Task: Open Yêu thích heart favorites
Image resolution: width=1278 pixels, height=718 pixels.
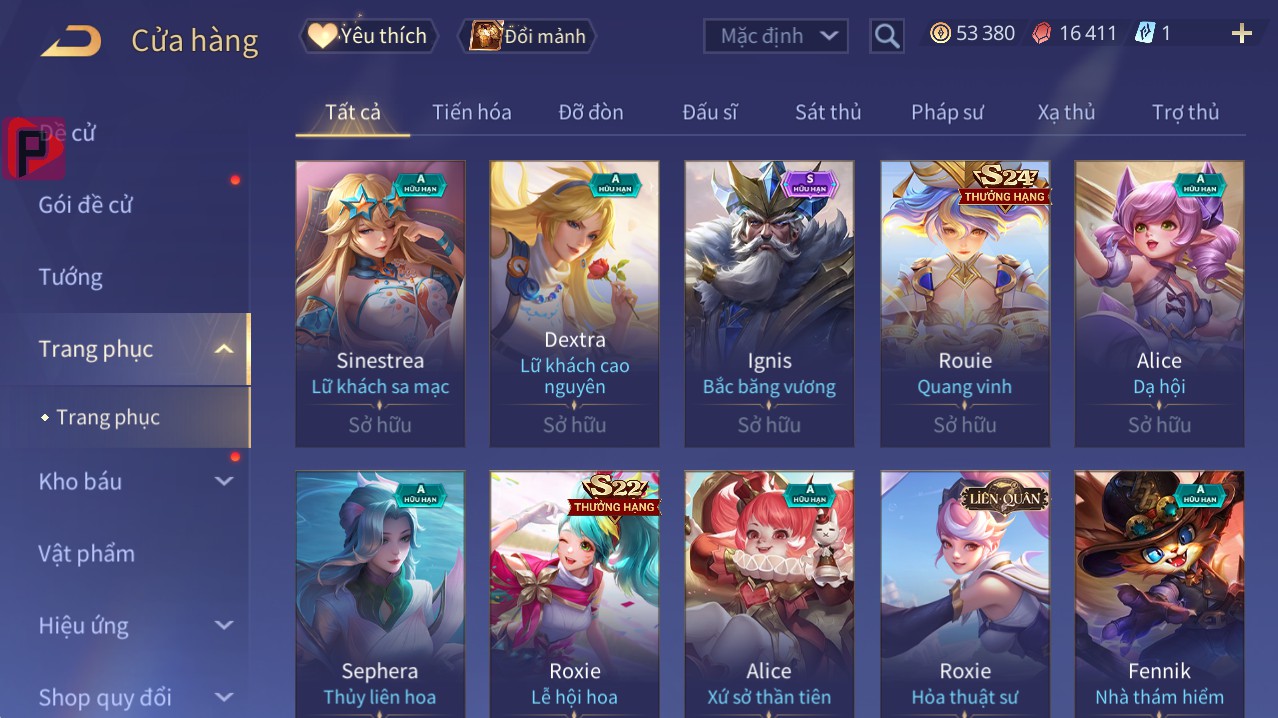Action: pyautogui.click(x=368, y=36)
